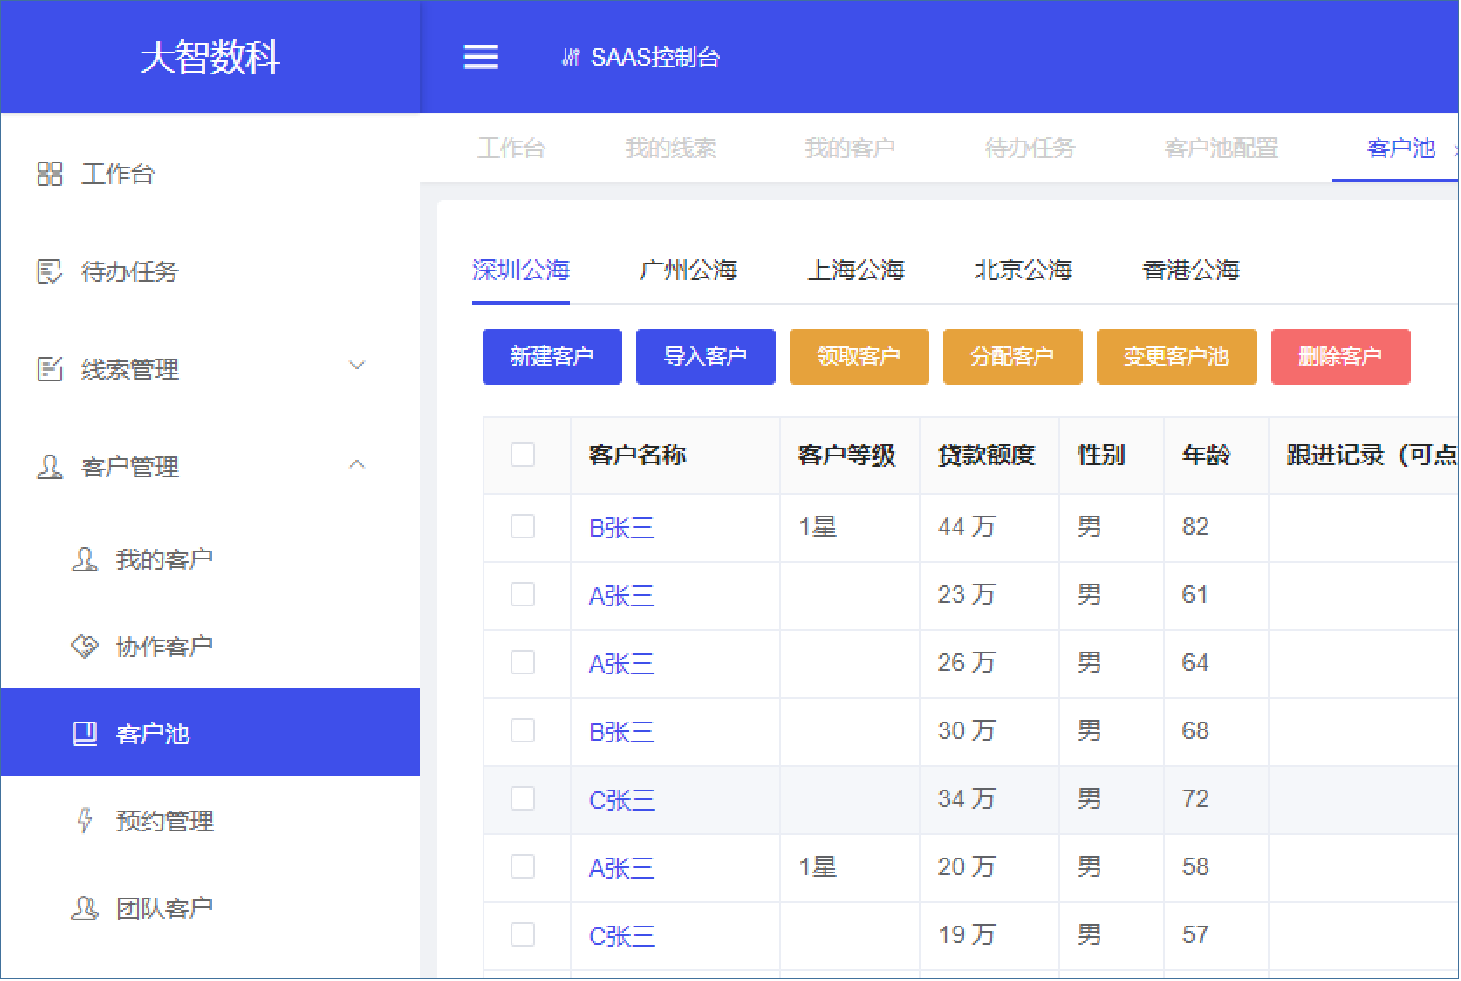Click the 线索管理 sidebar icon
Viewport: 1461px width, 981px height.
coord(50,369)
